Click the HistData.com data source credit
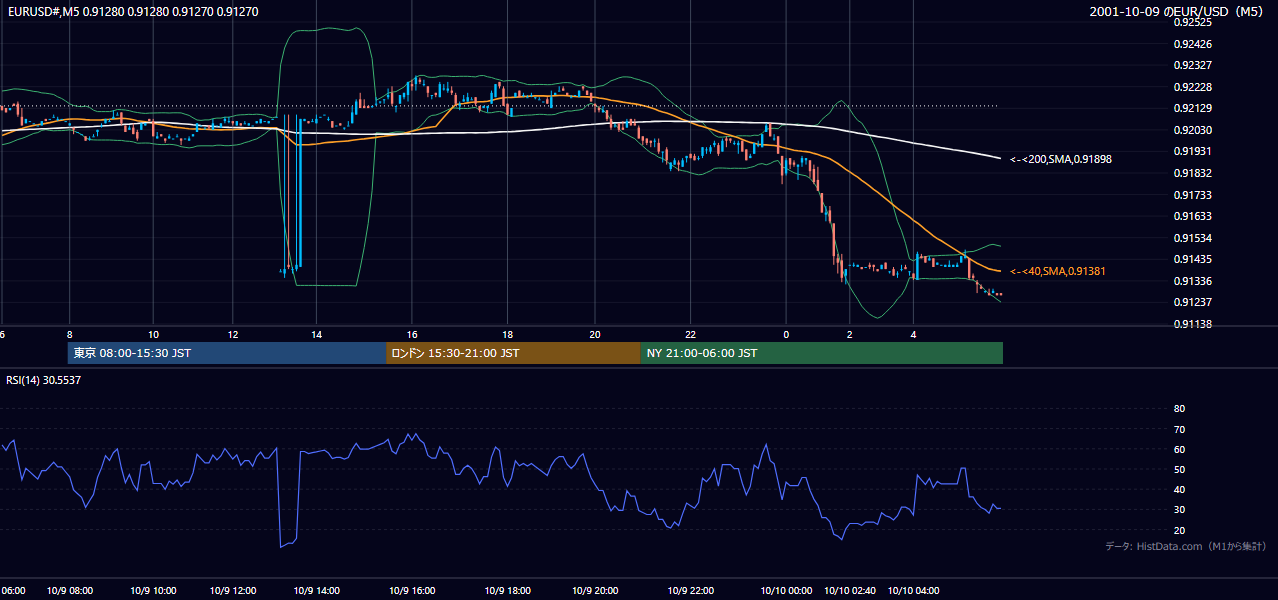1278x600 pixels. 1186,546
